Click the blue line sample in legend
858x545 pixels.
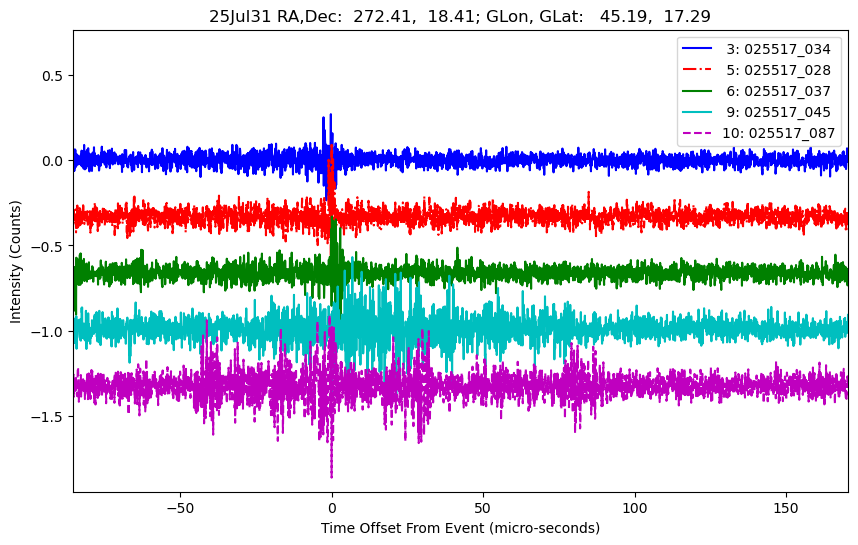point(697,49)
